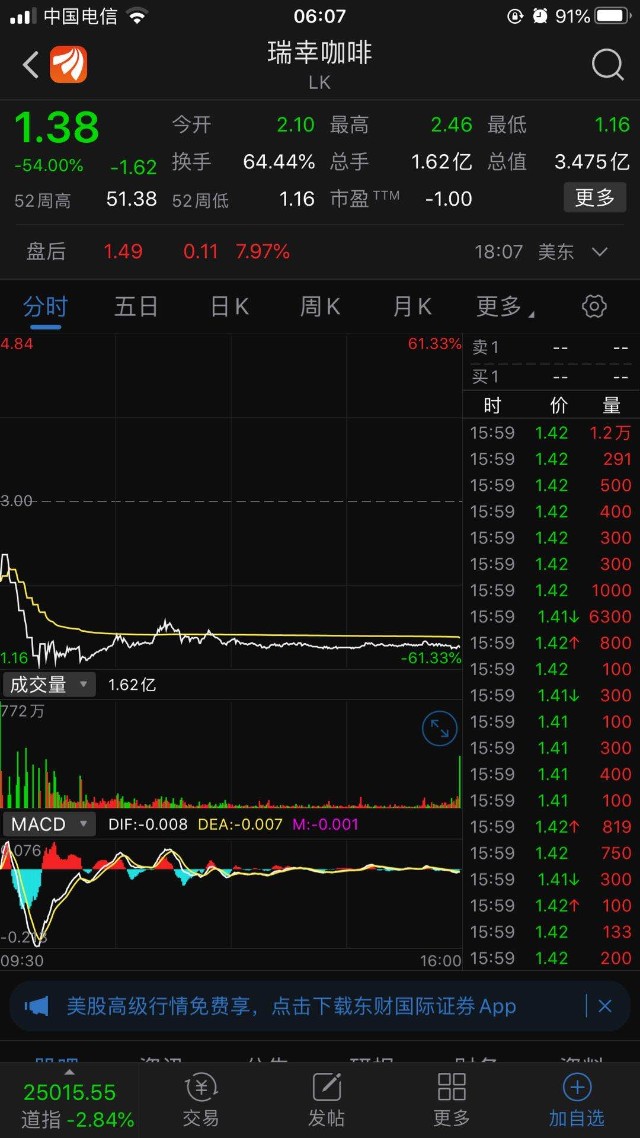Tap the current price 1.38

[57, 128]
